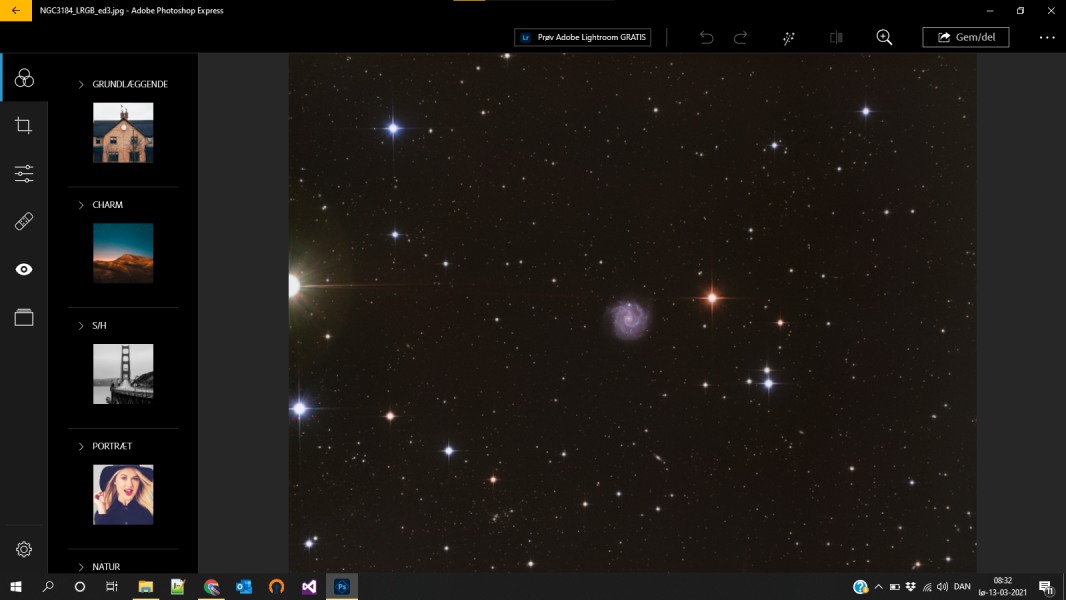Open the Dropbox tray icon

point(911,586)
